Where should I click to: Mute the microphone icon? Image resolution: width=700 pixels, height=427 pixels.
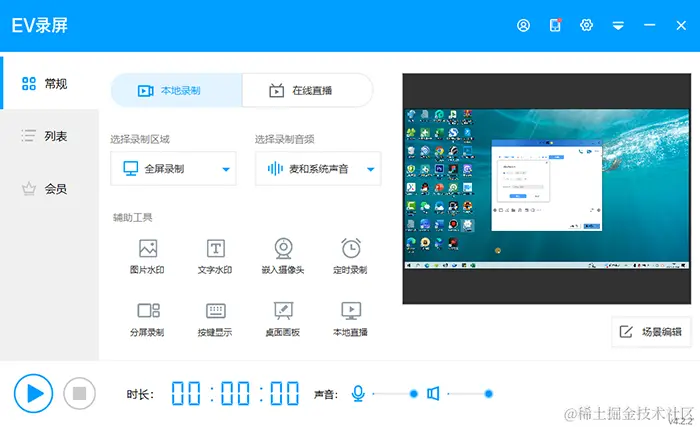click(x=358, y=394)
